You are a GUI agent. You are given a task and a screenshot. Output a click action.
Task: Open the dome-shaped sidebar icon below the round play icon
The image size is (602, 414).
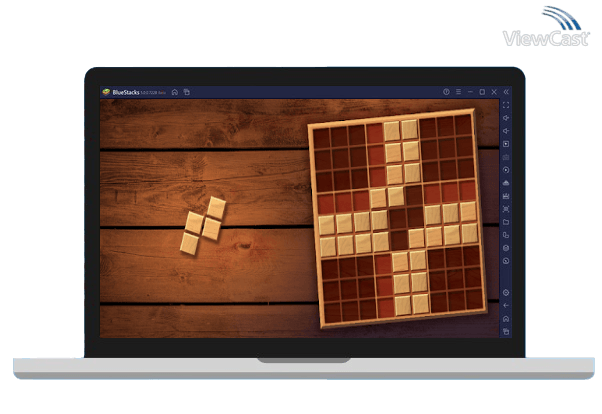pyautogui.click(x=506, y=183)
